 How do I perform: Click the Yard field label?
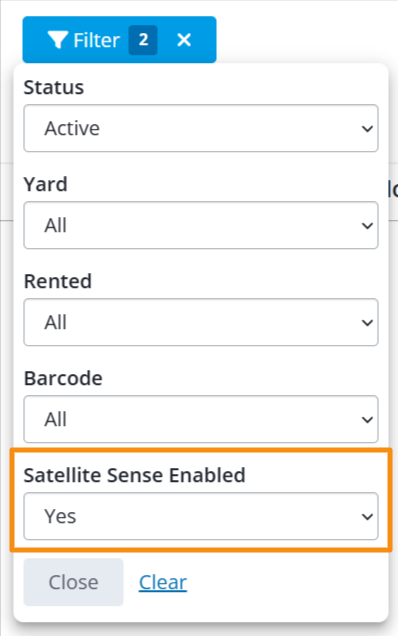tap(45, 185)
